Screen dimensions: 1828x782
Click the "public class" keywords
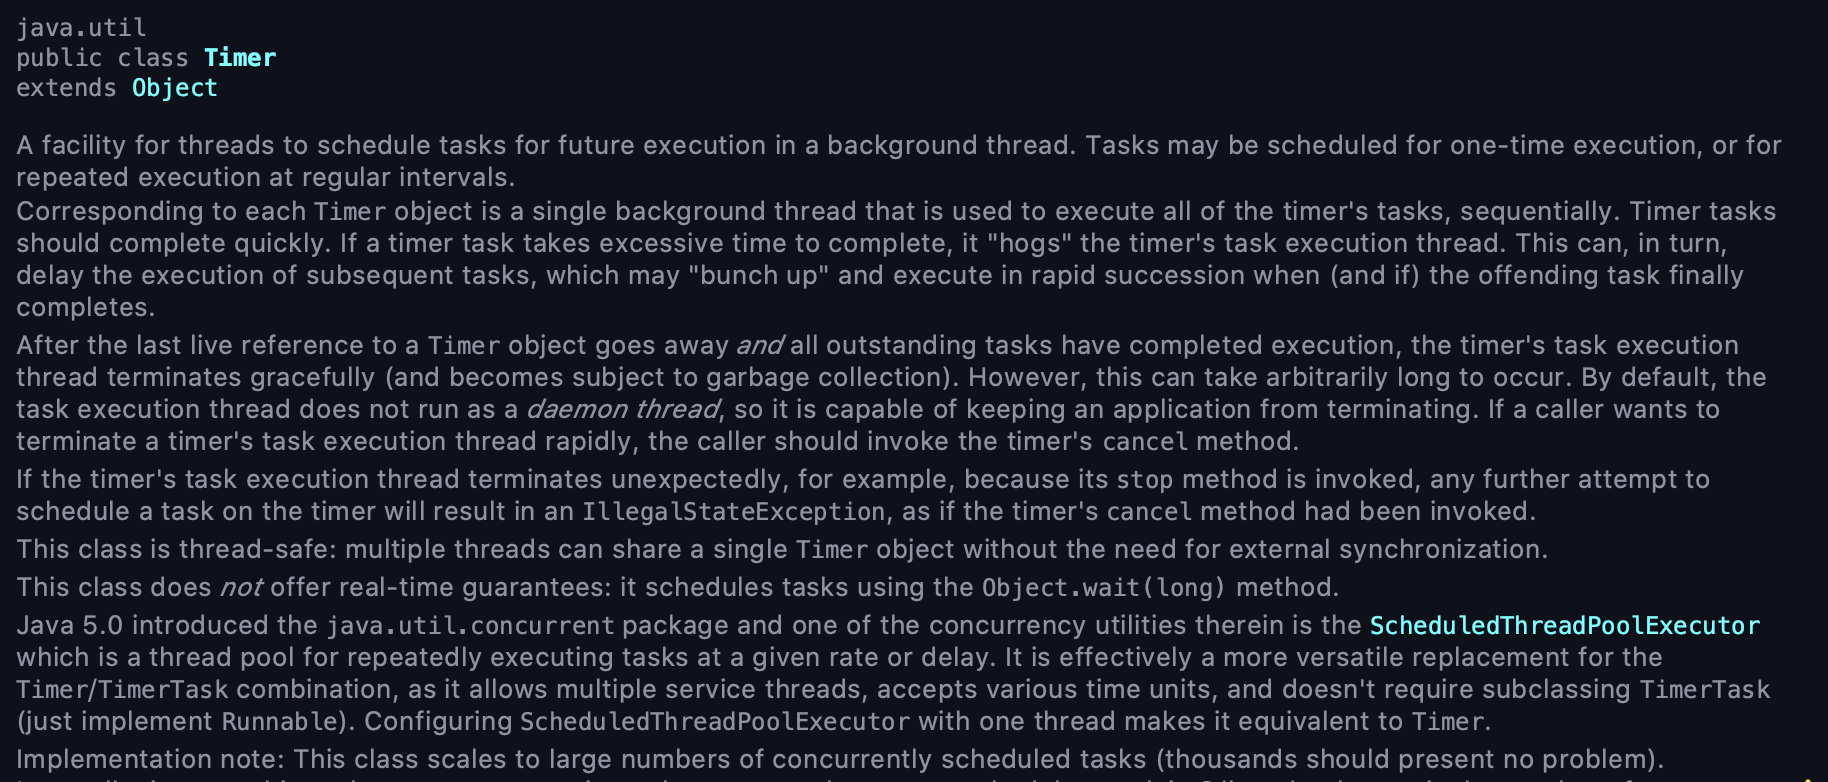[102, 58]
